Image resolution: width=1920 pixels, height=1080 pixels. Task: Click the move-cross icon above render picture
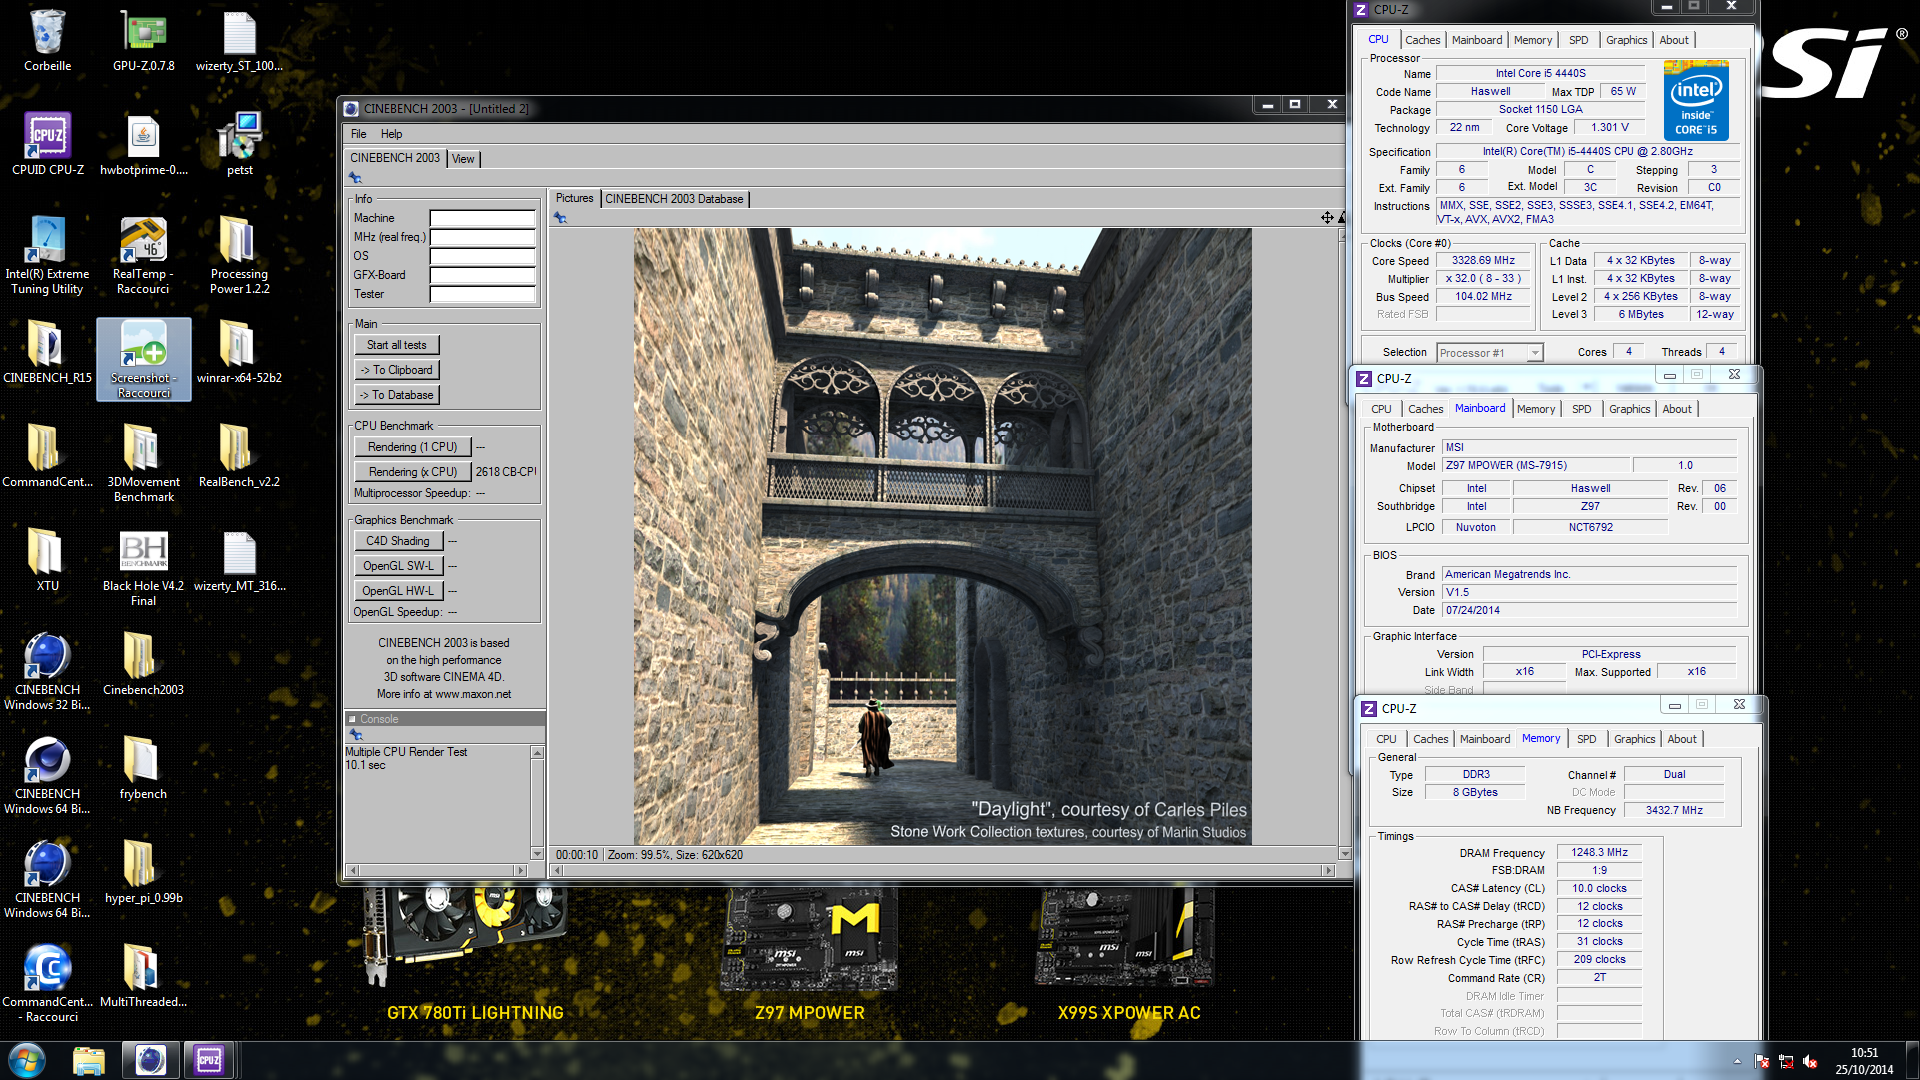(x=1327, y=217)
